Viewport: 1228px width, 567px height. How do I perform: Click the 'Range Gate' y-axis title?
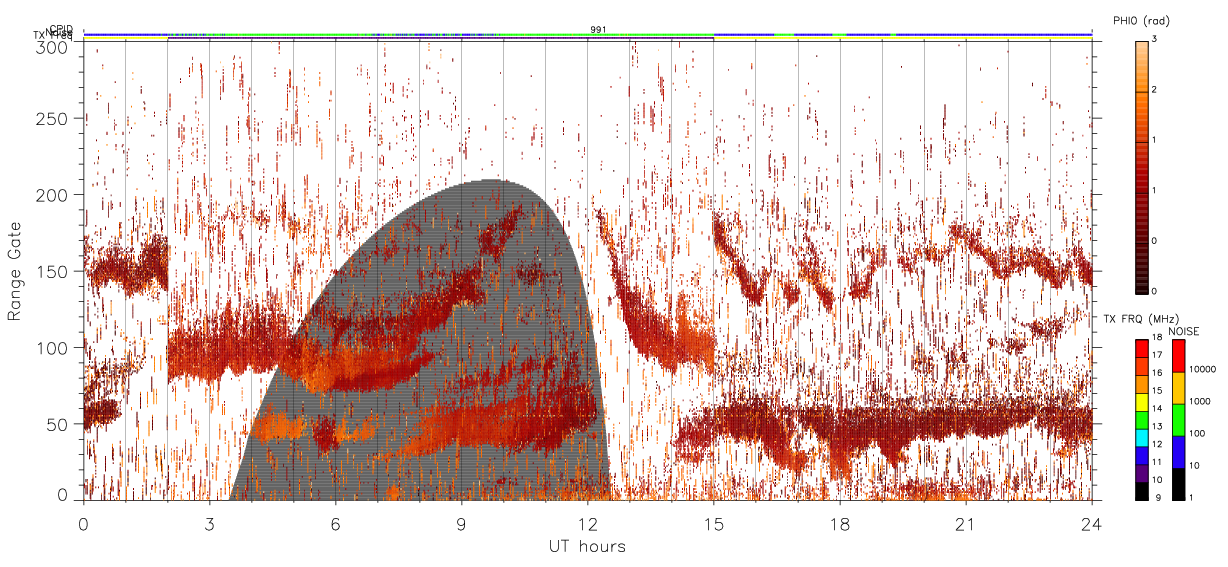[x=15, y=269]
